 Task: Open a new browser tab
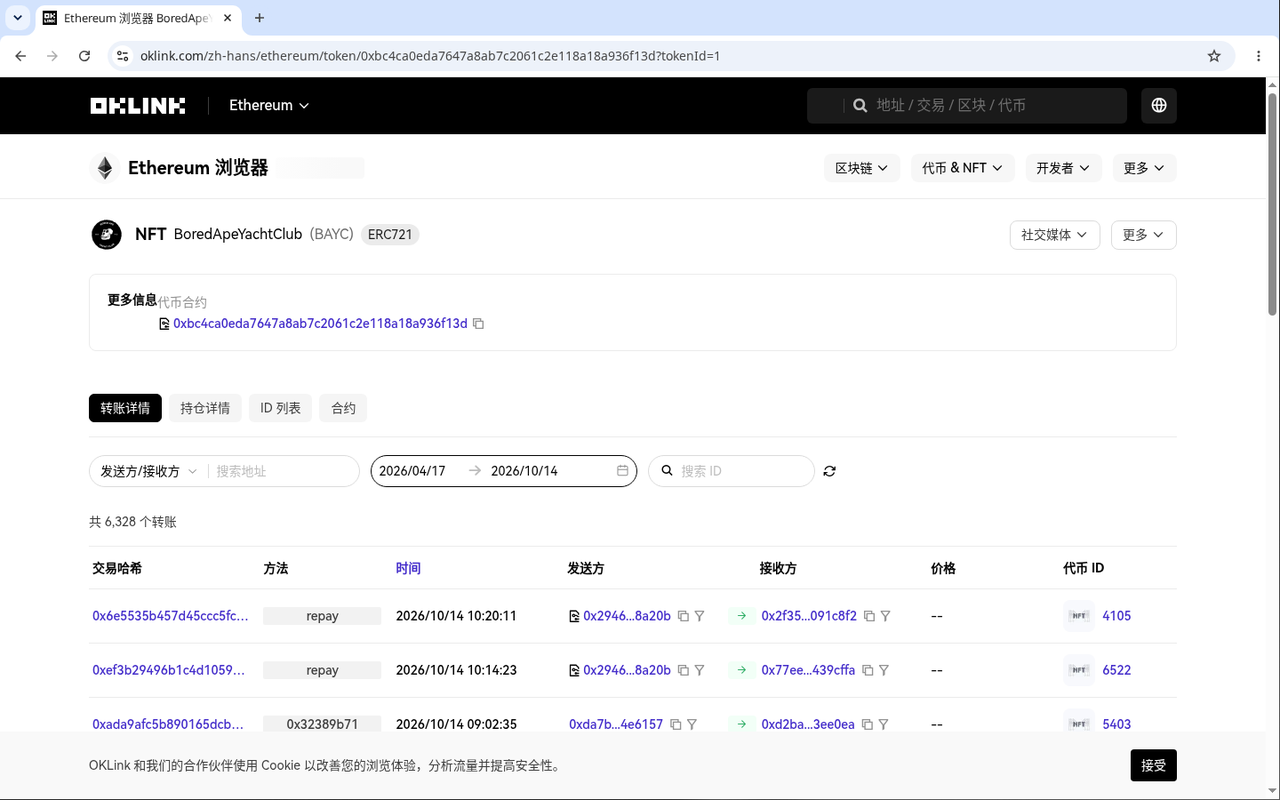260,18
